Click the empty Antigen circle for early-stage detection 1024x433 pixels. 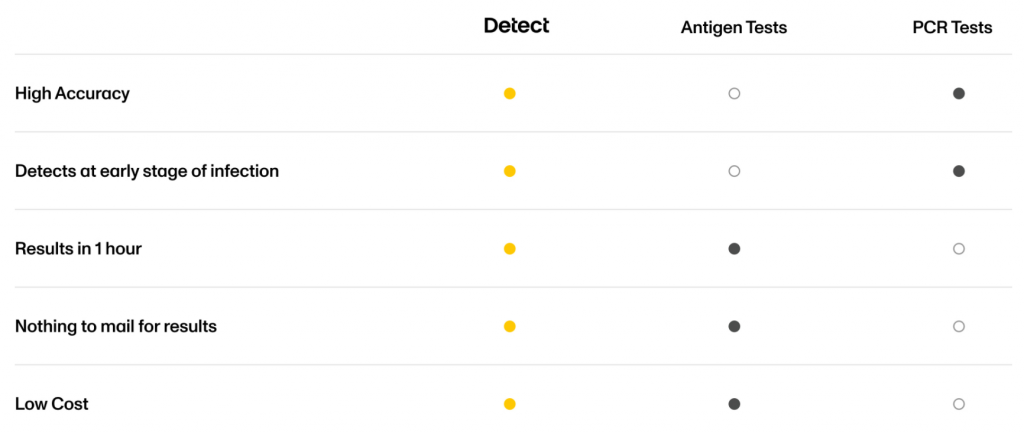coord(734,171)
